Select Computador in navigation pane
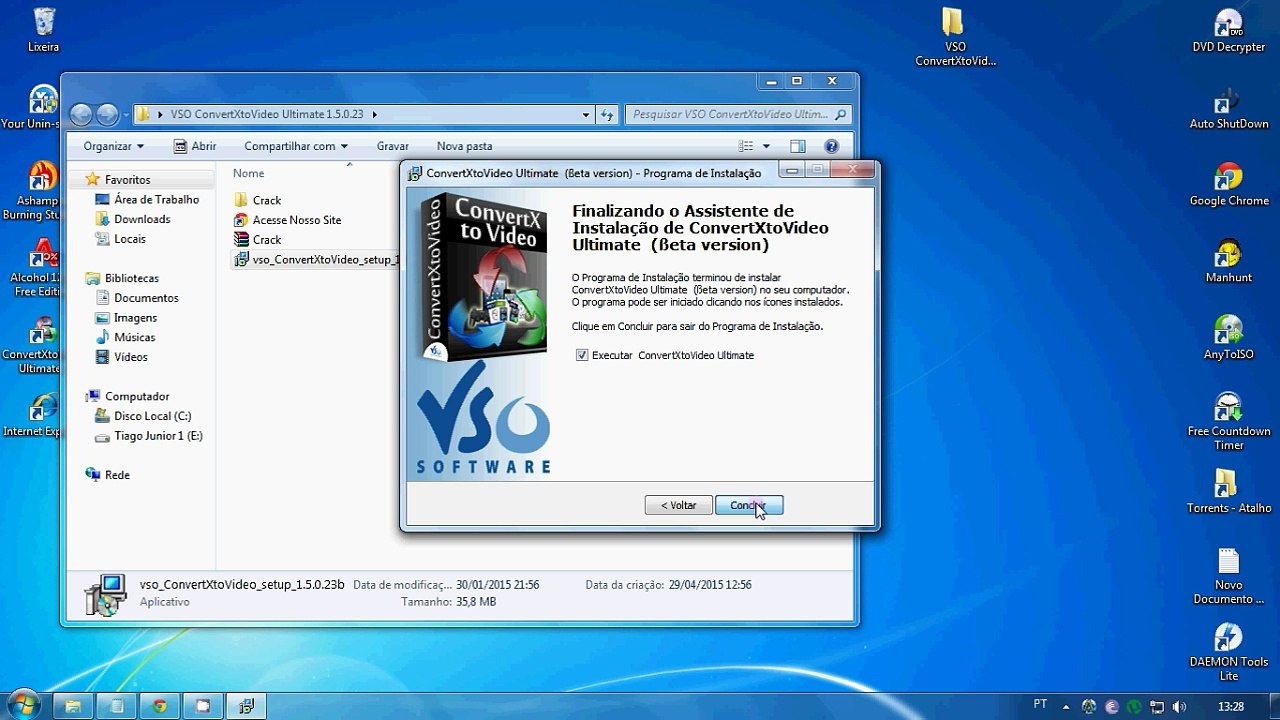 [137, 396]
